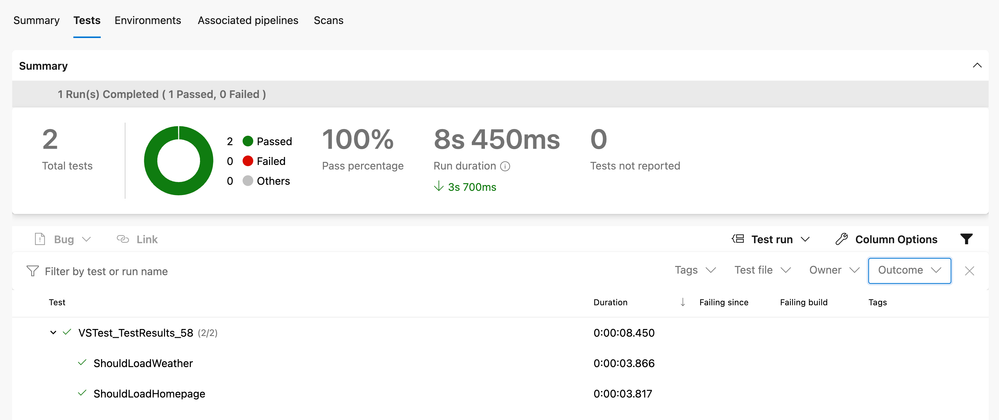Clear filters with the X icon
999x420 pixels.
[969, 271]
